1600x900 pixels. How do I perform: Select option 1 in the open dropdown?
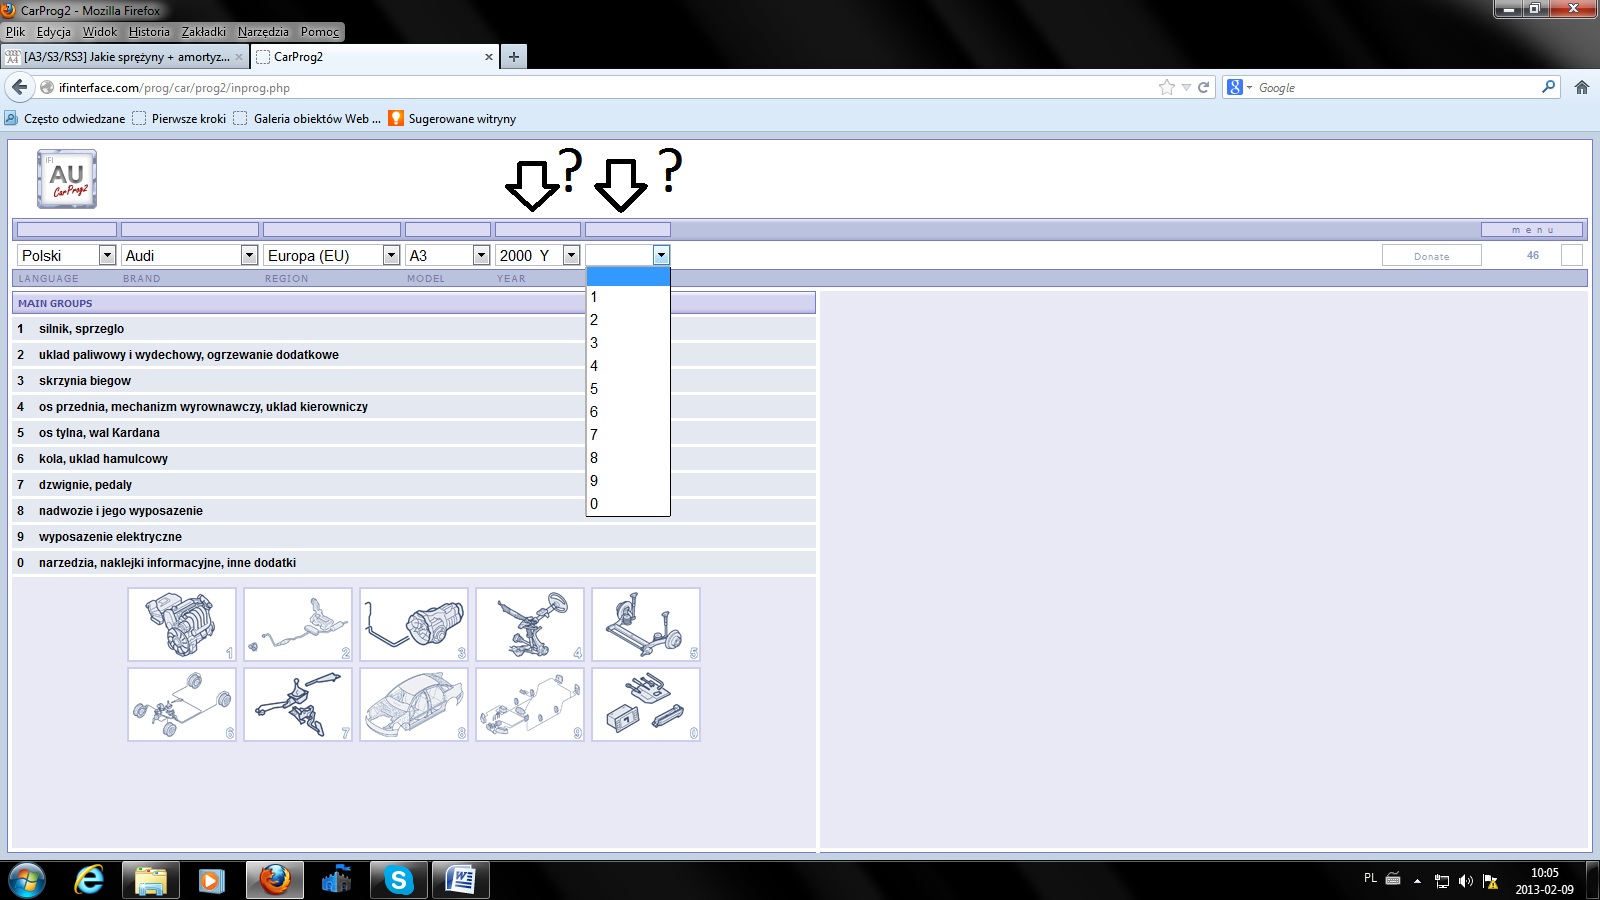pyautogui.click(x=627, y=297)
